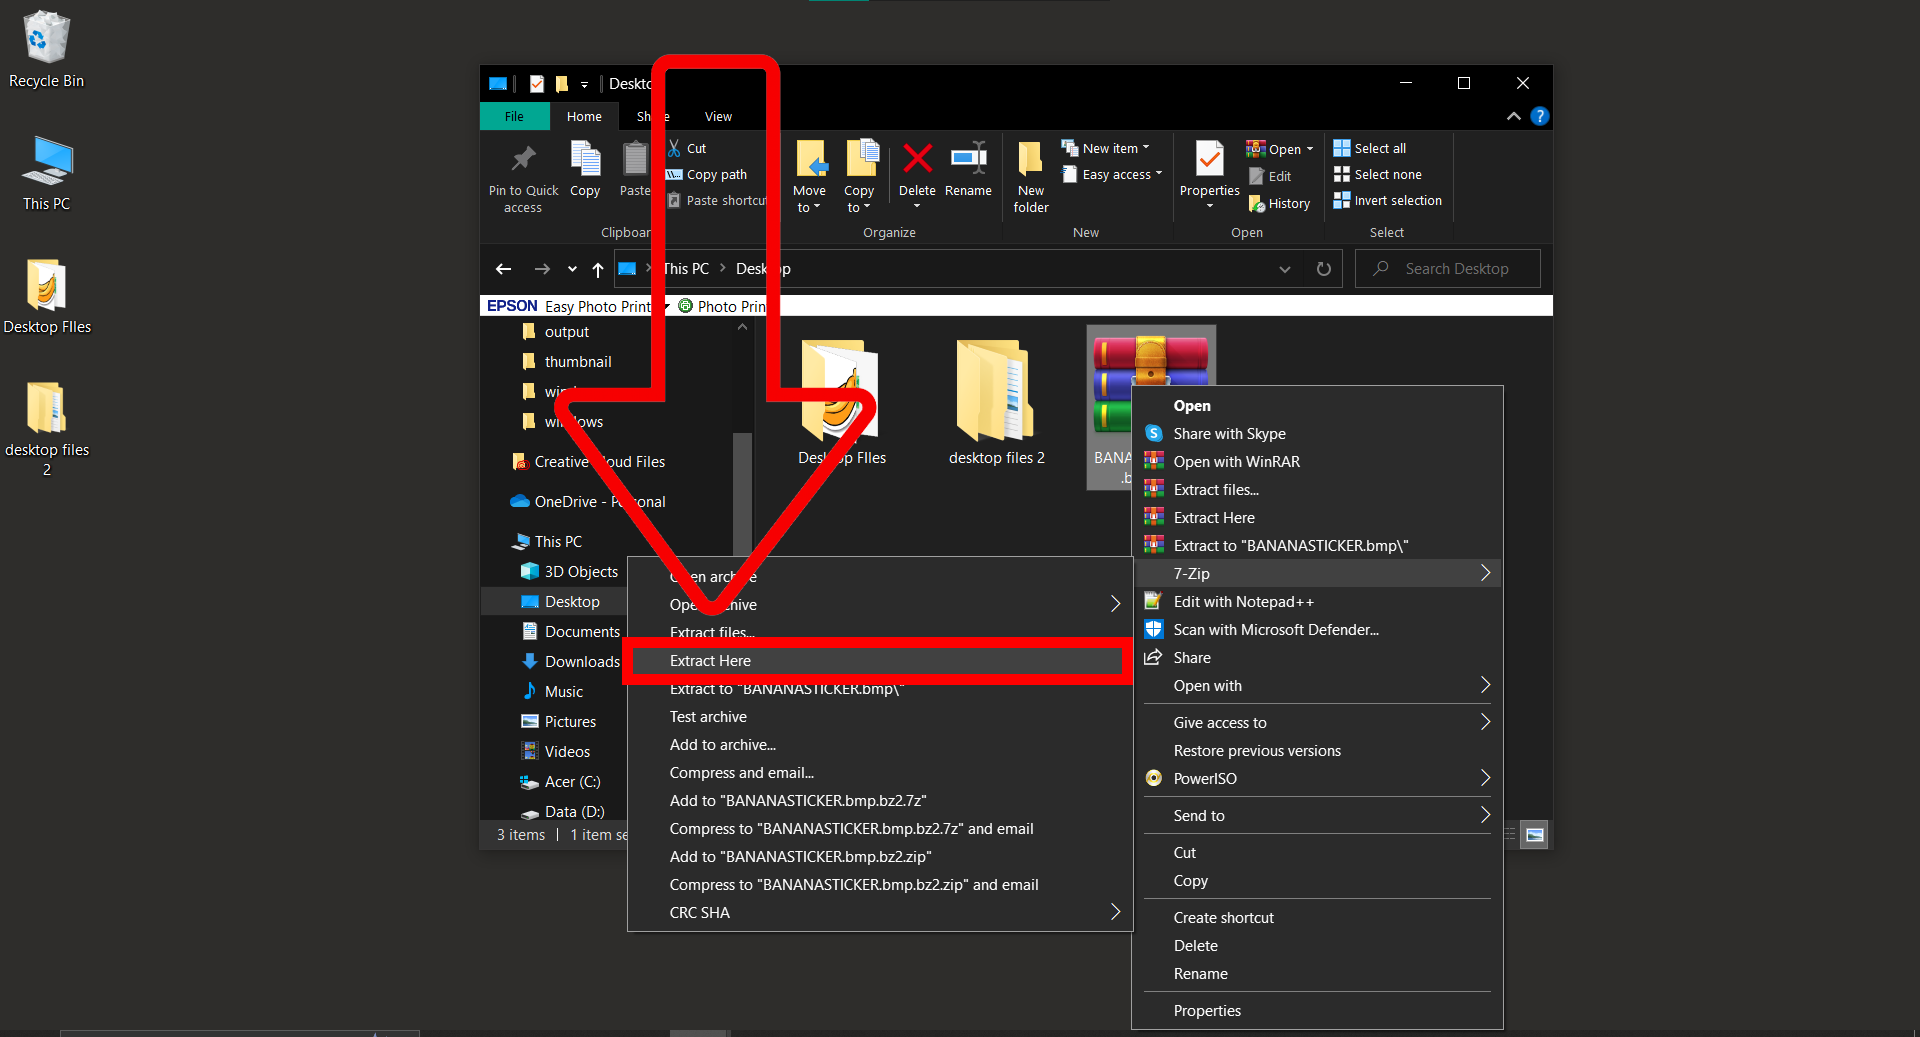Invert selection of files

coord(1388,200)
